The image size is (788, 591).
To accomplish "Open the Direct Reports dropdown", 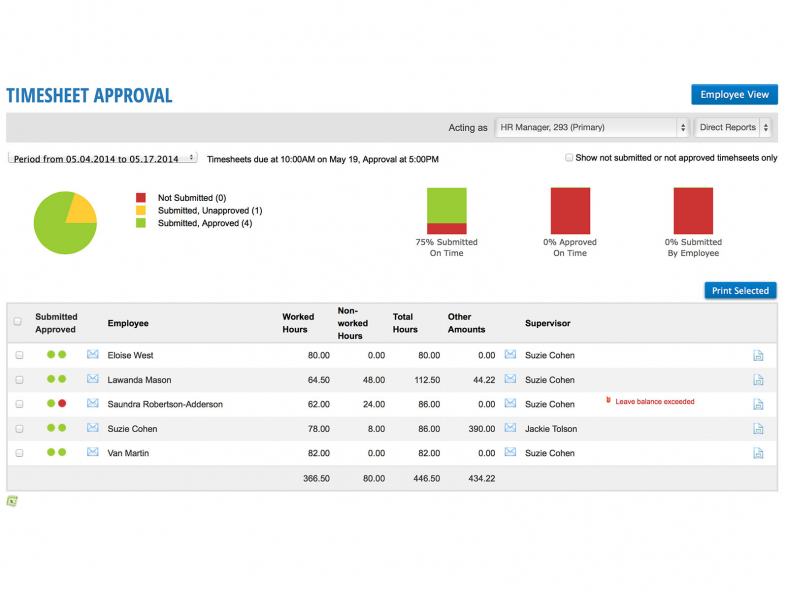I will (734, 127).
